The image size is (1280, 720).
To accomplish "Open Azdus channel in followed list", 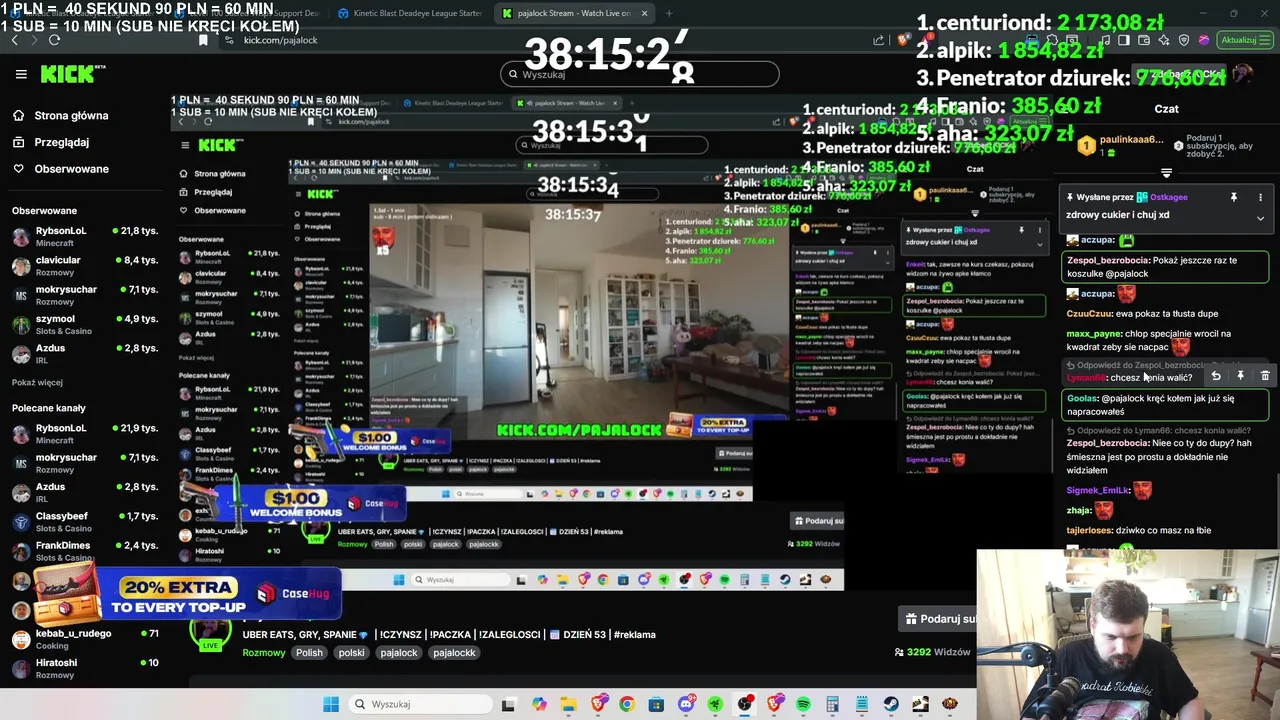I will [x=84, y=354].
